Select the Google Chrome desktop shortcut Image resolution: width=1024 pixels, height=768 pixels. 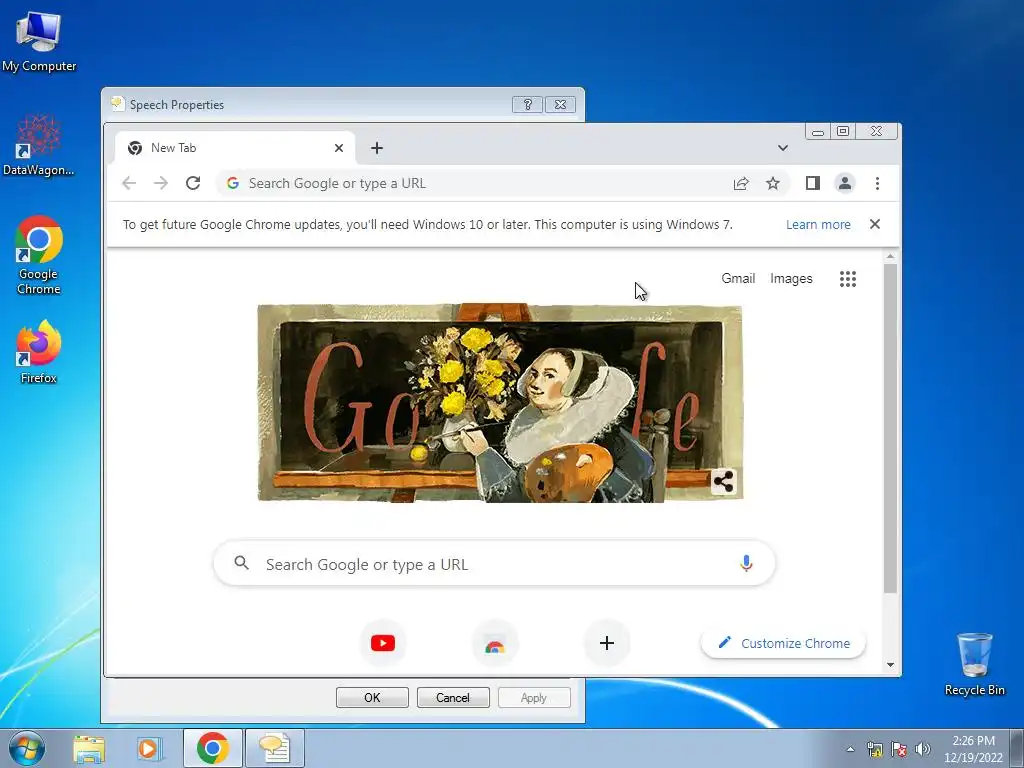(39, 255)
